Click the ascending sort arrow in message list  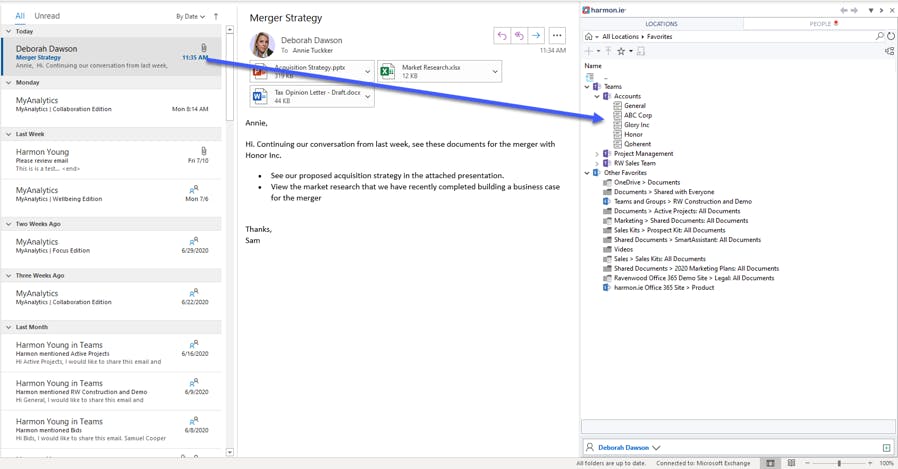coord(216,17)
